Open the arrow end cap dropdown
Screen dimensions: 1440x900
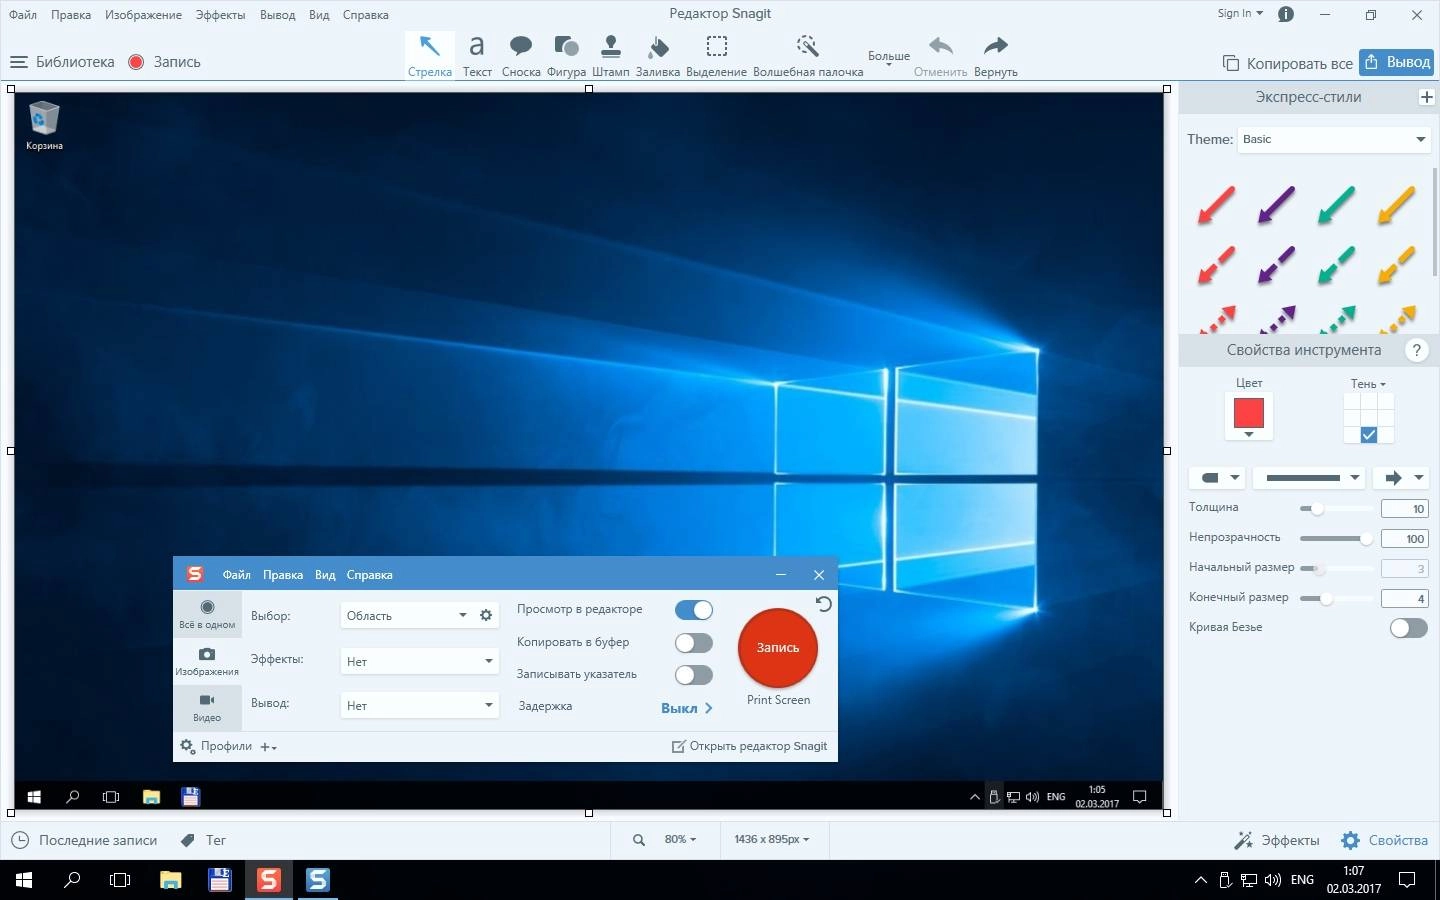1401,478
